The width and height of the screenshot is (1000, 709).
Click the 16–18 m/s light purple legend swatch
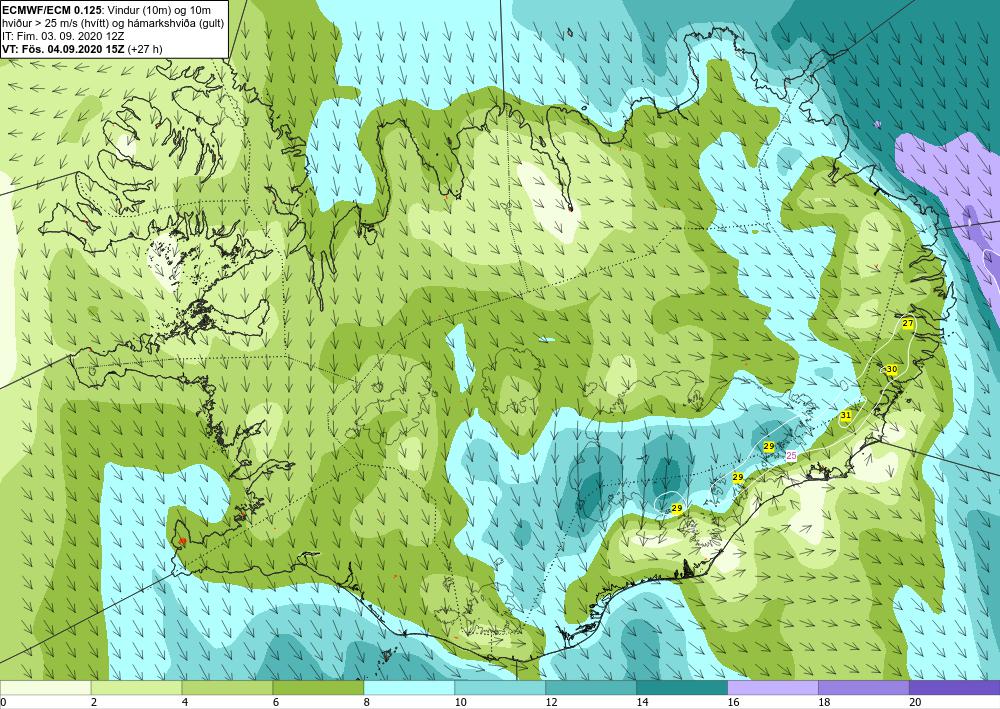pos(773,688)
